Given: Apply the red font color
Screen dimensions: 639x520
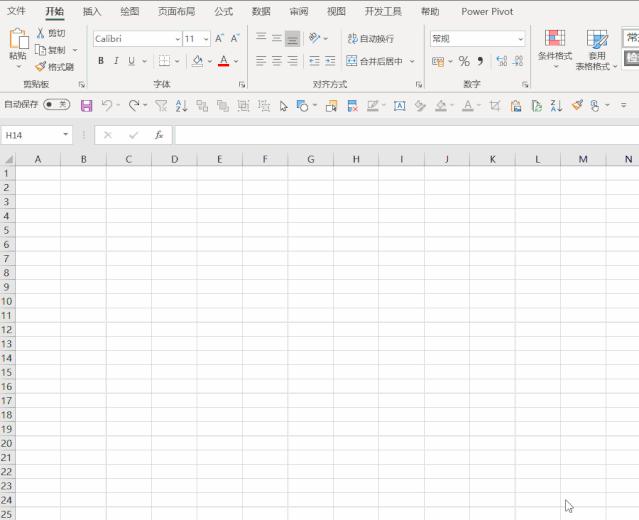Looking at the screenshot, I should 223,61.
